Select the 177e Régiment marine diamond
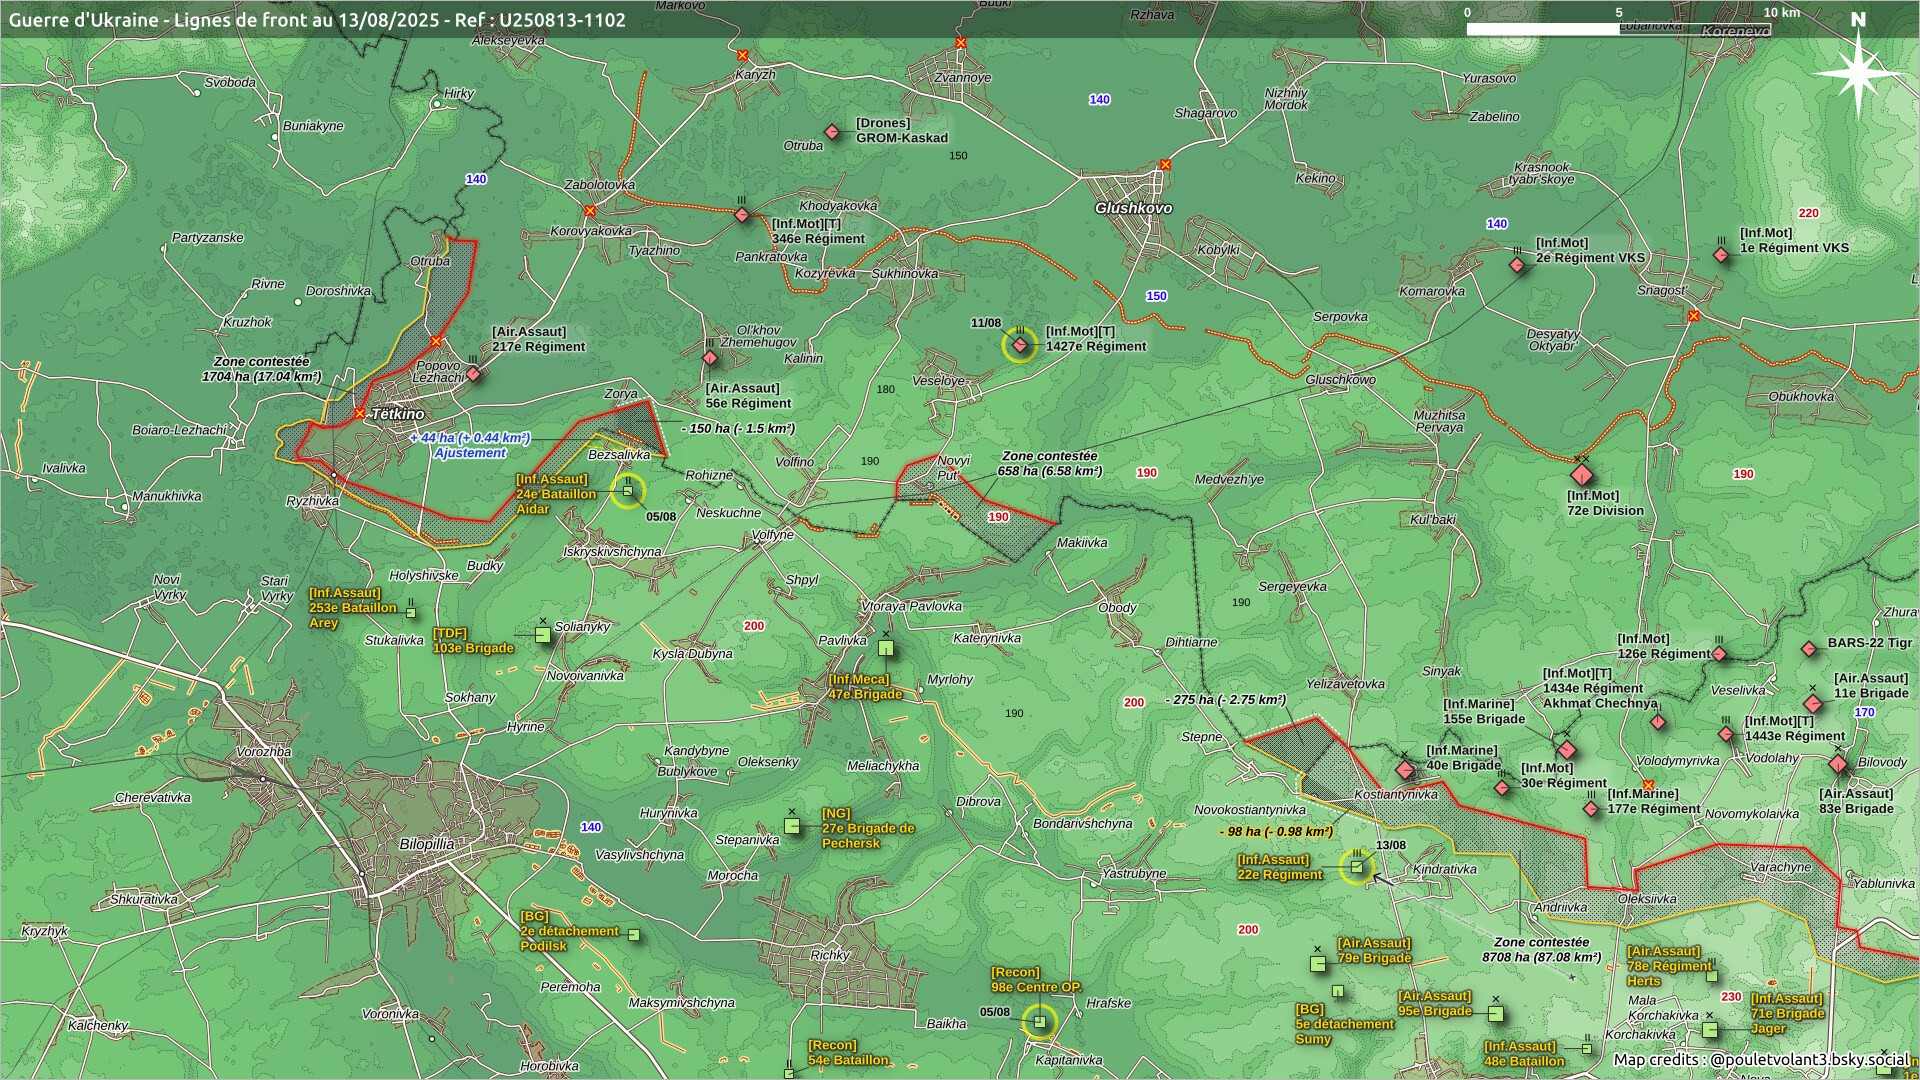The height and width of the screenshot is (1080, 1920). pos(1591,808)
